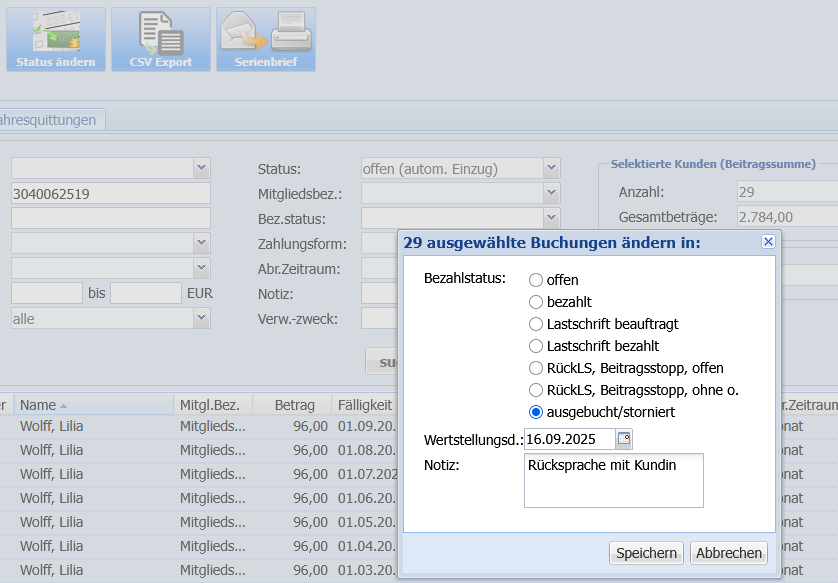Click the Abbrechen button
The width and height of the screenshot is (838, 583).
[730, 553]
